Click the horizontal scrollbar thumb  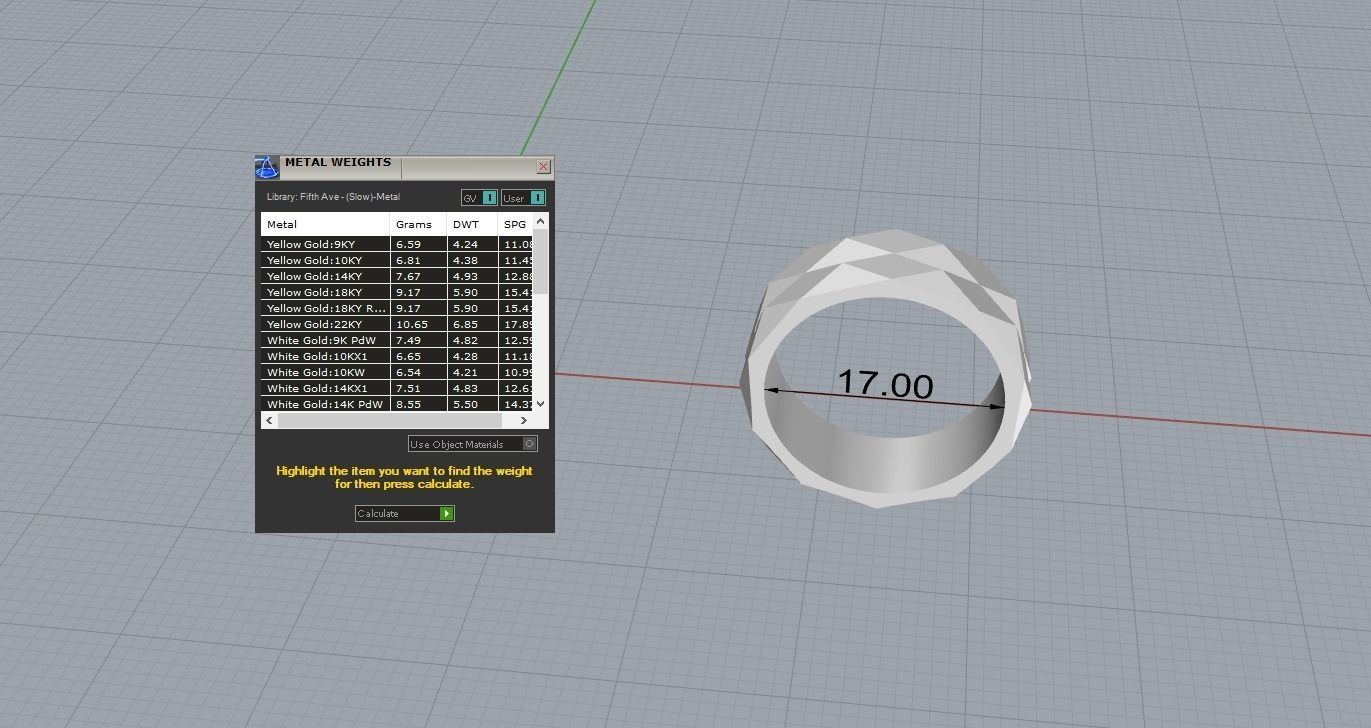point(392,420)
